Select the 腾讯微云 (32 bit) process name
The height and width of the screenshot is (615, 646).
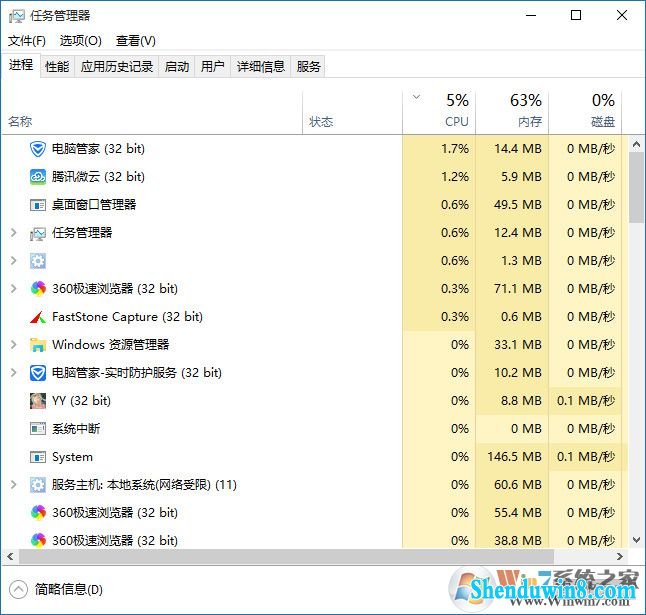coord(98,177)
